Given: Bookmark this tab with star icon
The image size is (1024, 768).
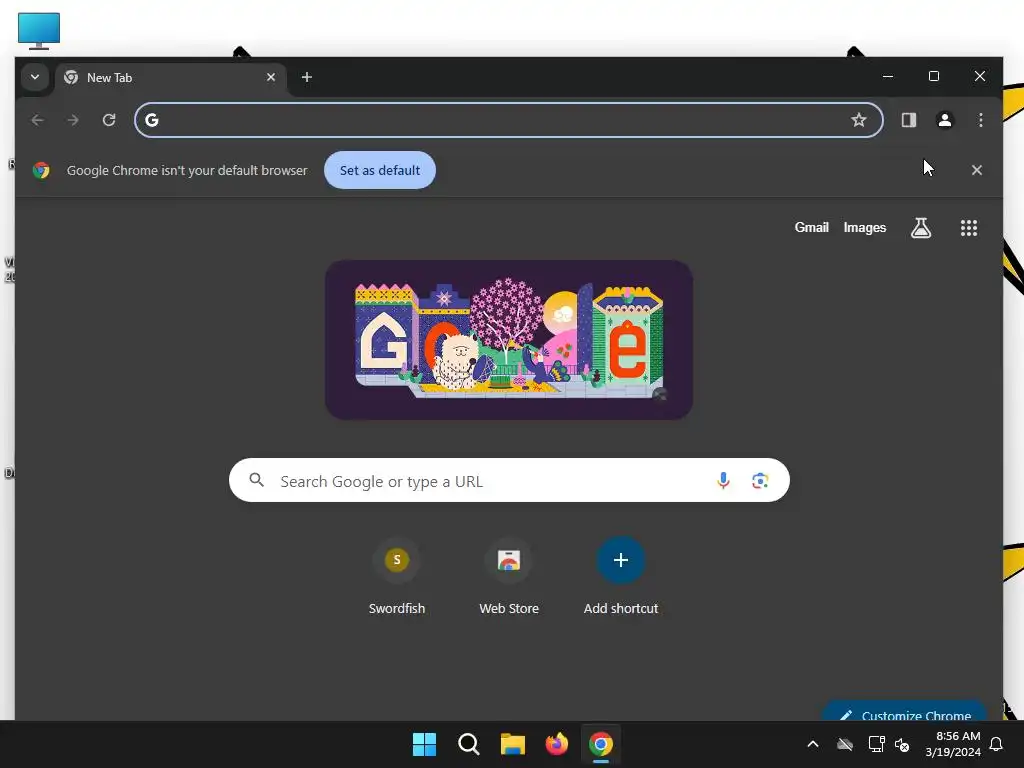Looking at the screenshot, I should point(859,120).
